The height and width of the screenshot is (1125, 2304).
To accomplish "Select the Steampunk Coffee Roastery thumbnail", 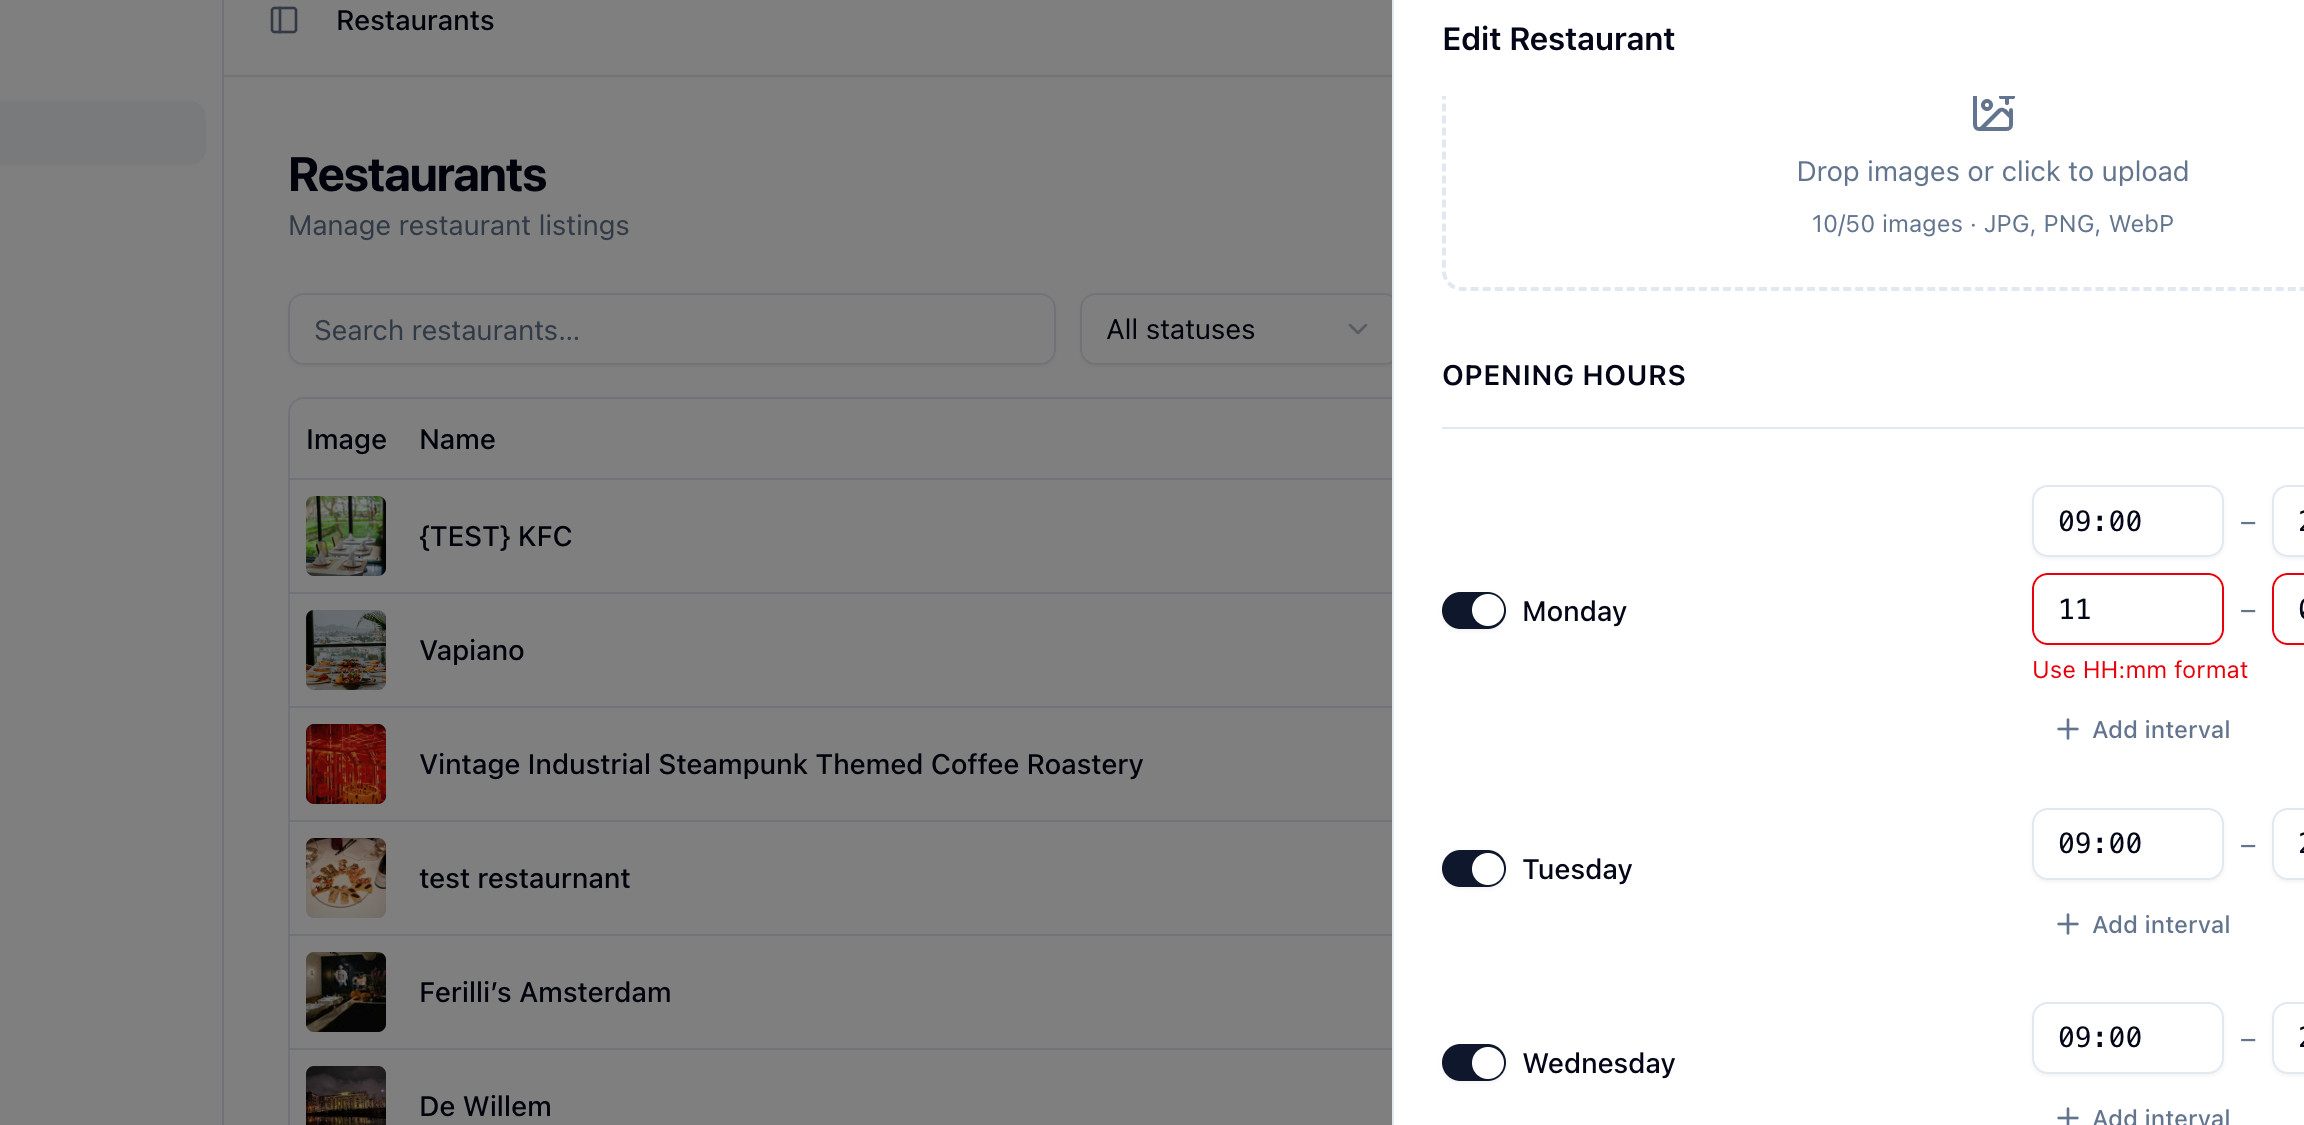I will (346, 764).
